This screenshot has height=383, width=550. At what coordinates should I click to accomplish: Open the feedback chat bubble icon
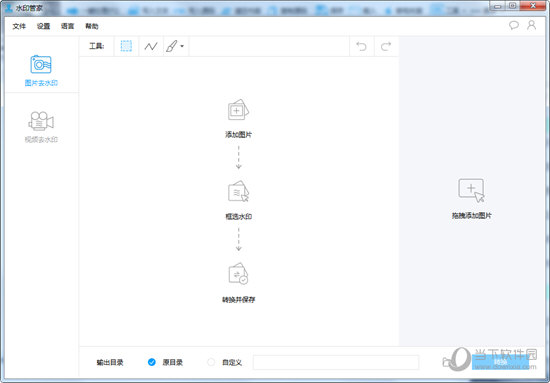point(514,25)
